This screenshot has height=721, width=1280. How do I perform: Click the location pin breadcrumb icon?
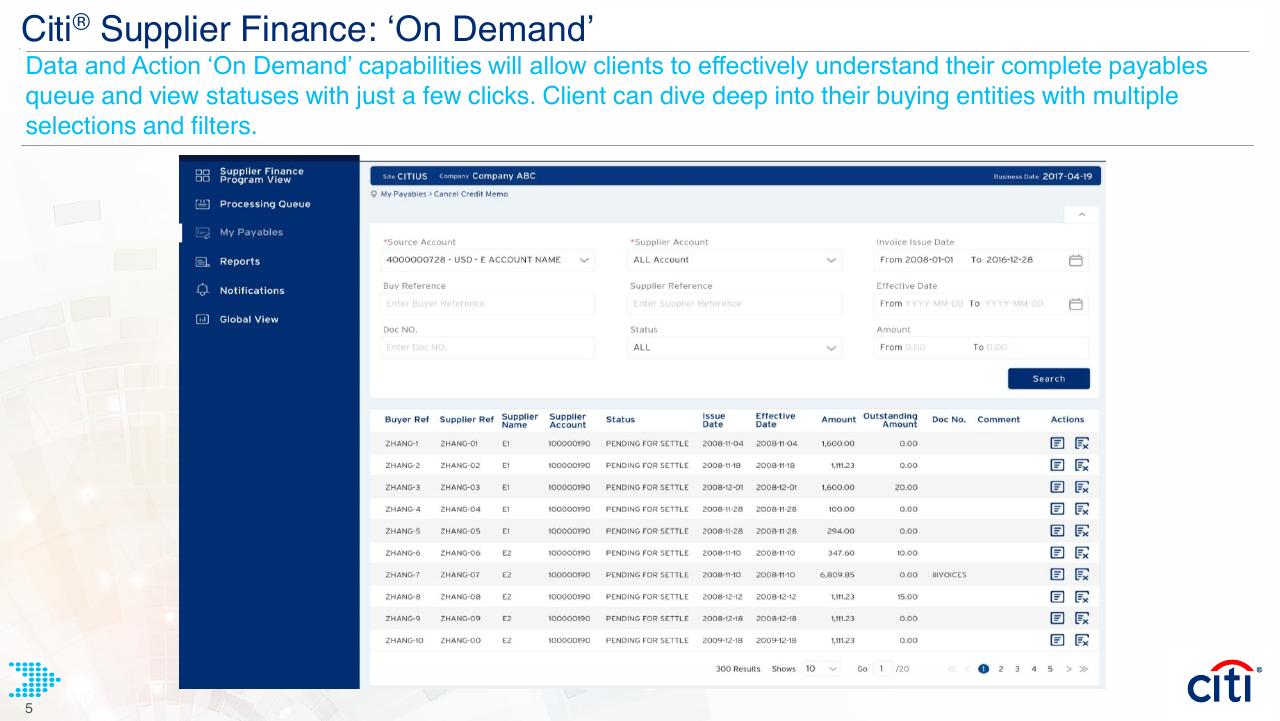[x=374, y=193]
